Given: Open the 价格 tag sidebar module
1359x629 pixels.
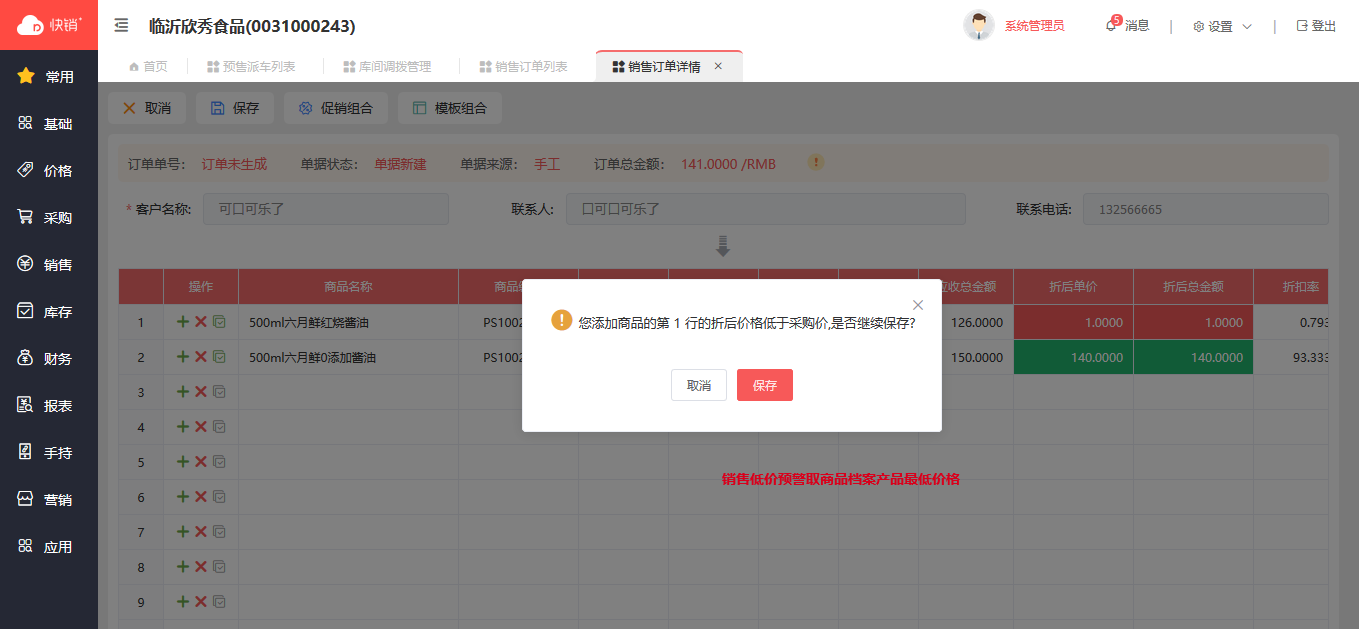Looking at the screenshot, I should click(x=49, y=170).
